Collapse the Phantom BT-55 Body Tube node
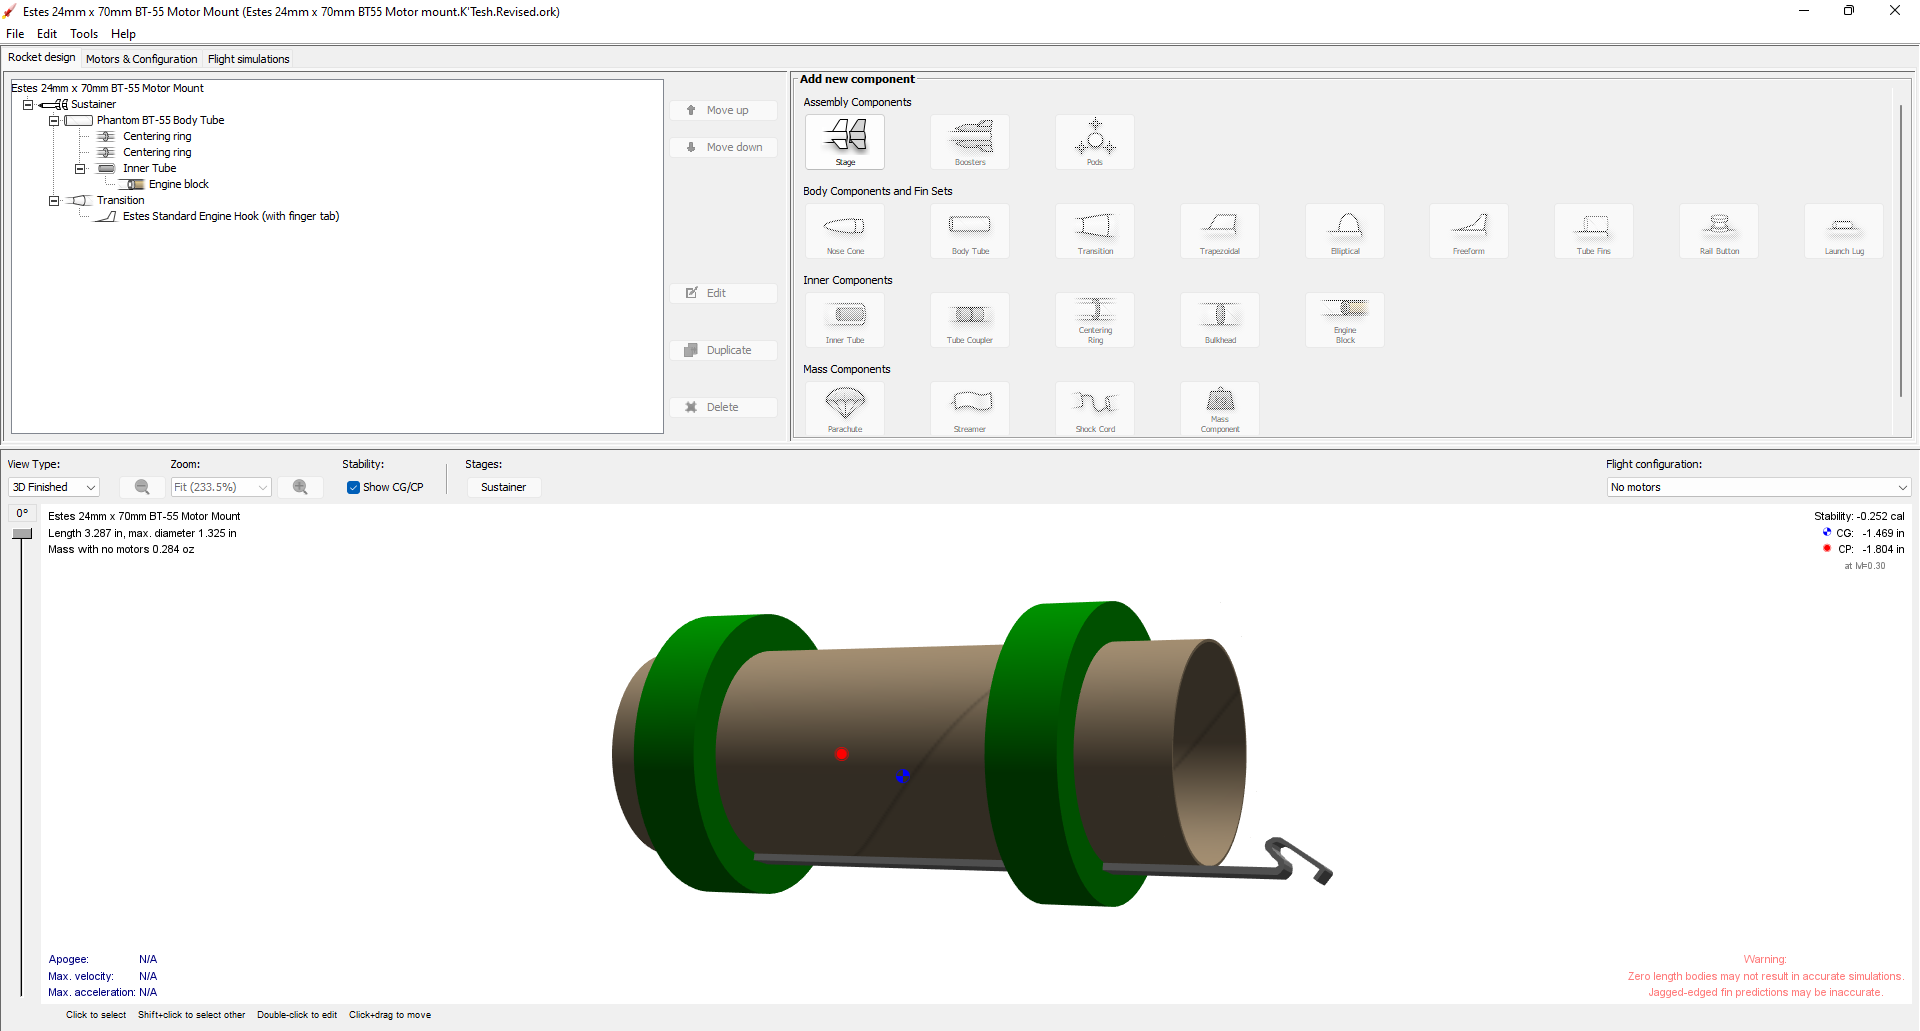This screenshot has height=1031, width=1920. (54, 120)
